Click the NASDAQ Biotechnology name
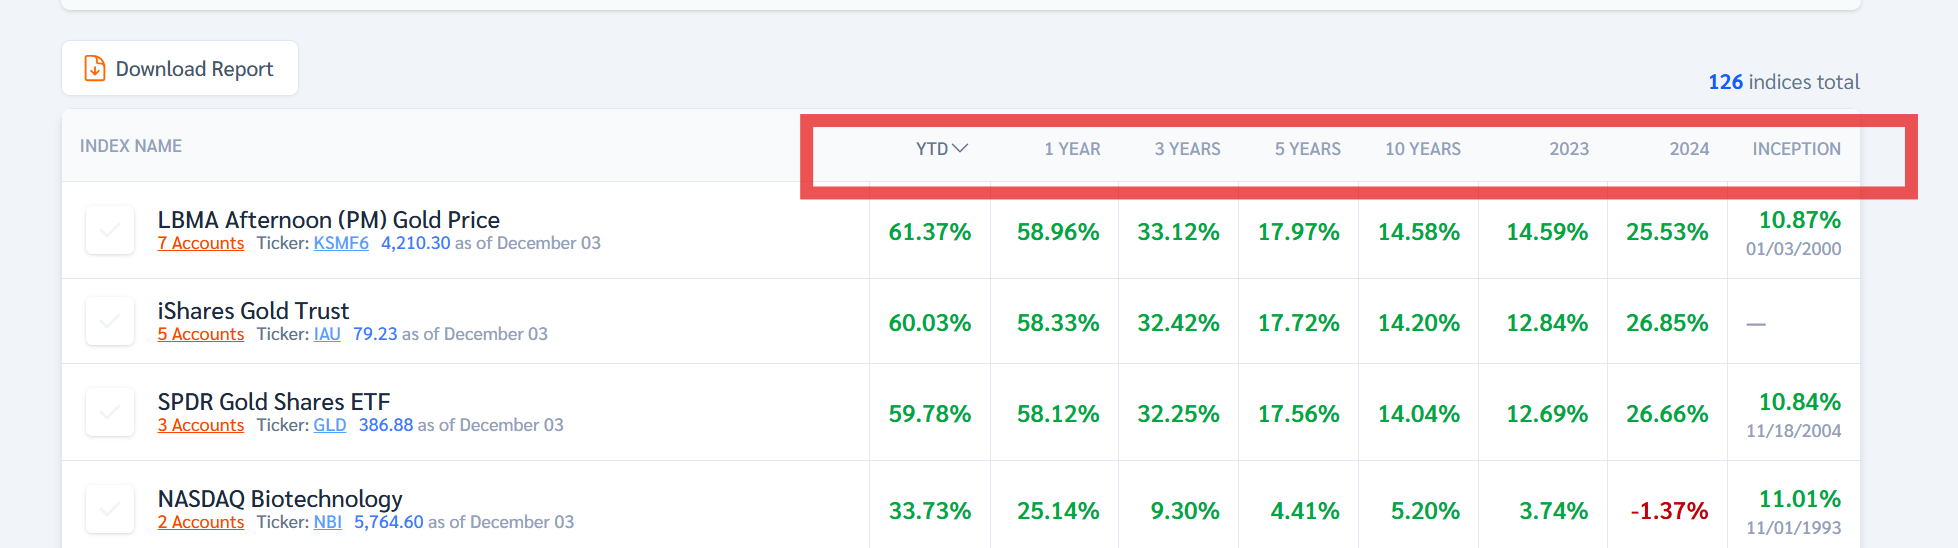Image resolution: width=1958 pixels, height=548 pixels. 280,498
